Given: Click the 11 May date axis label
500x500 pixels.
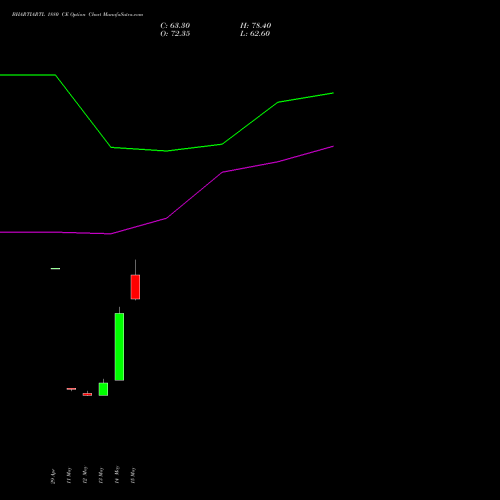Looking at the screenshot, I should pyautogui.click(x=69, y=475).
